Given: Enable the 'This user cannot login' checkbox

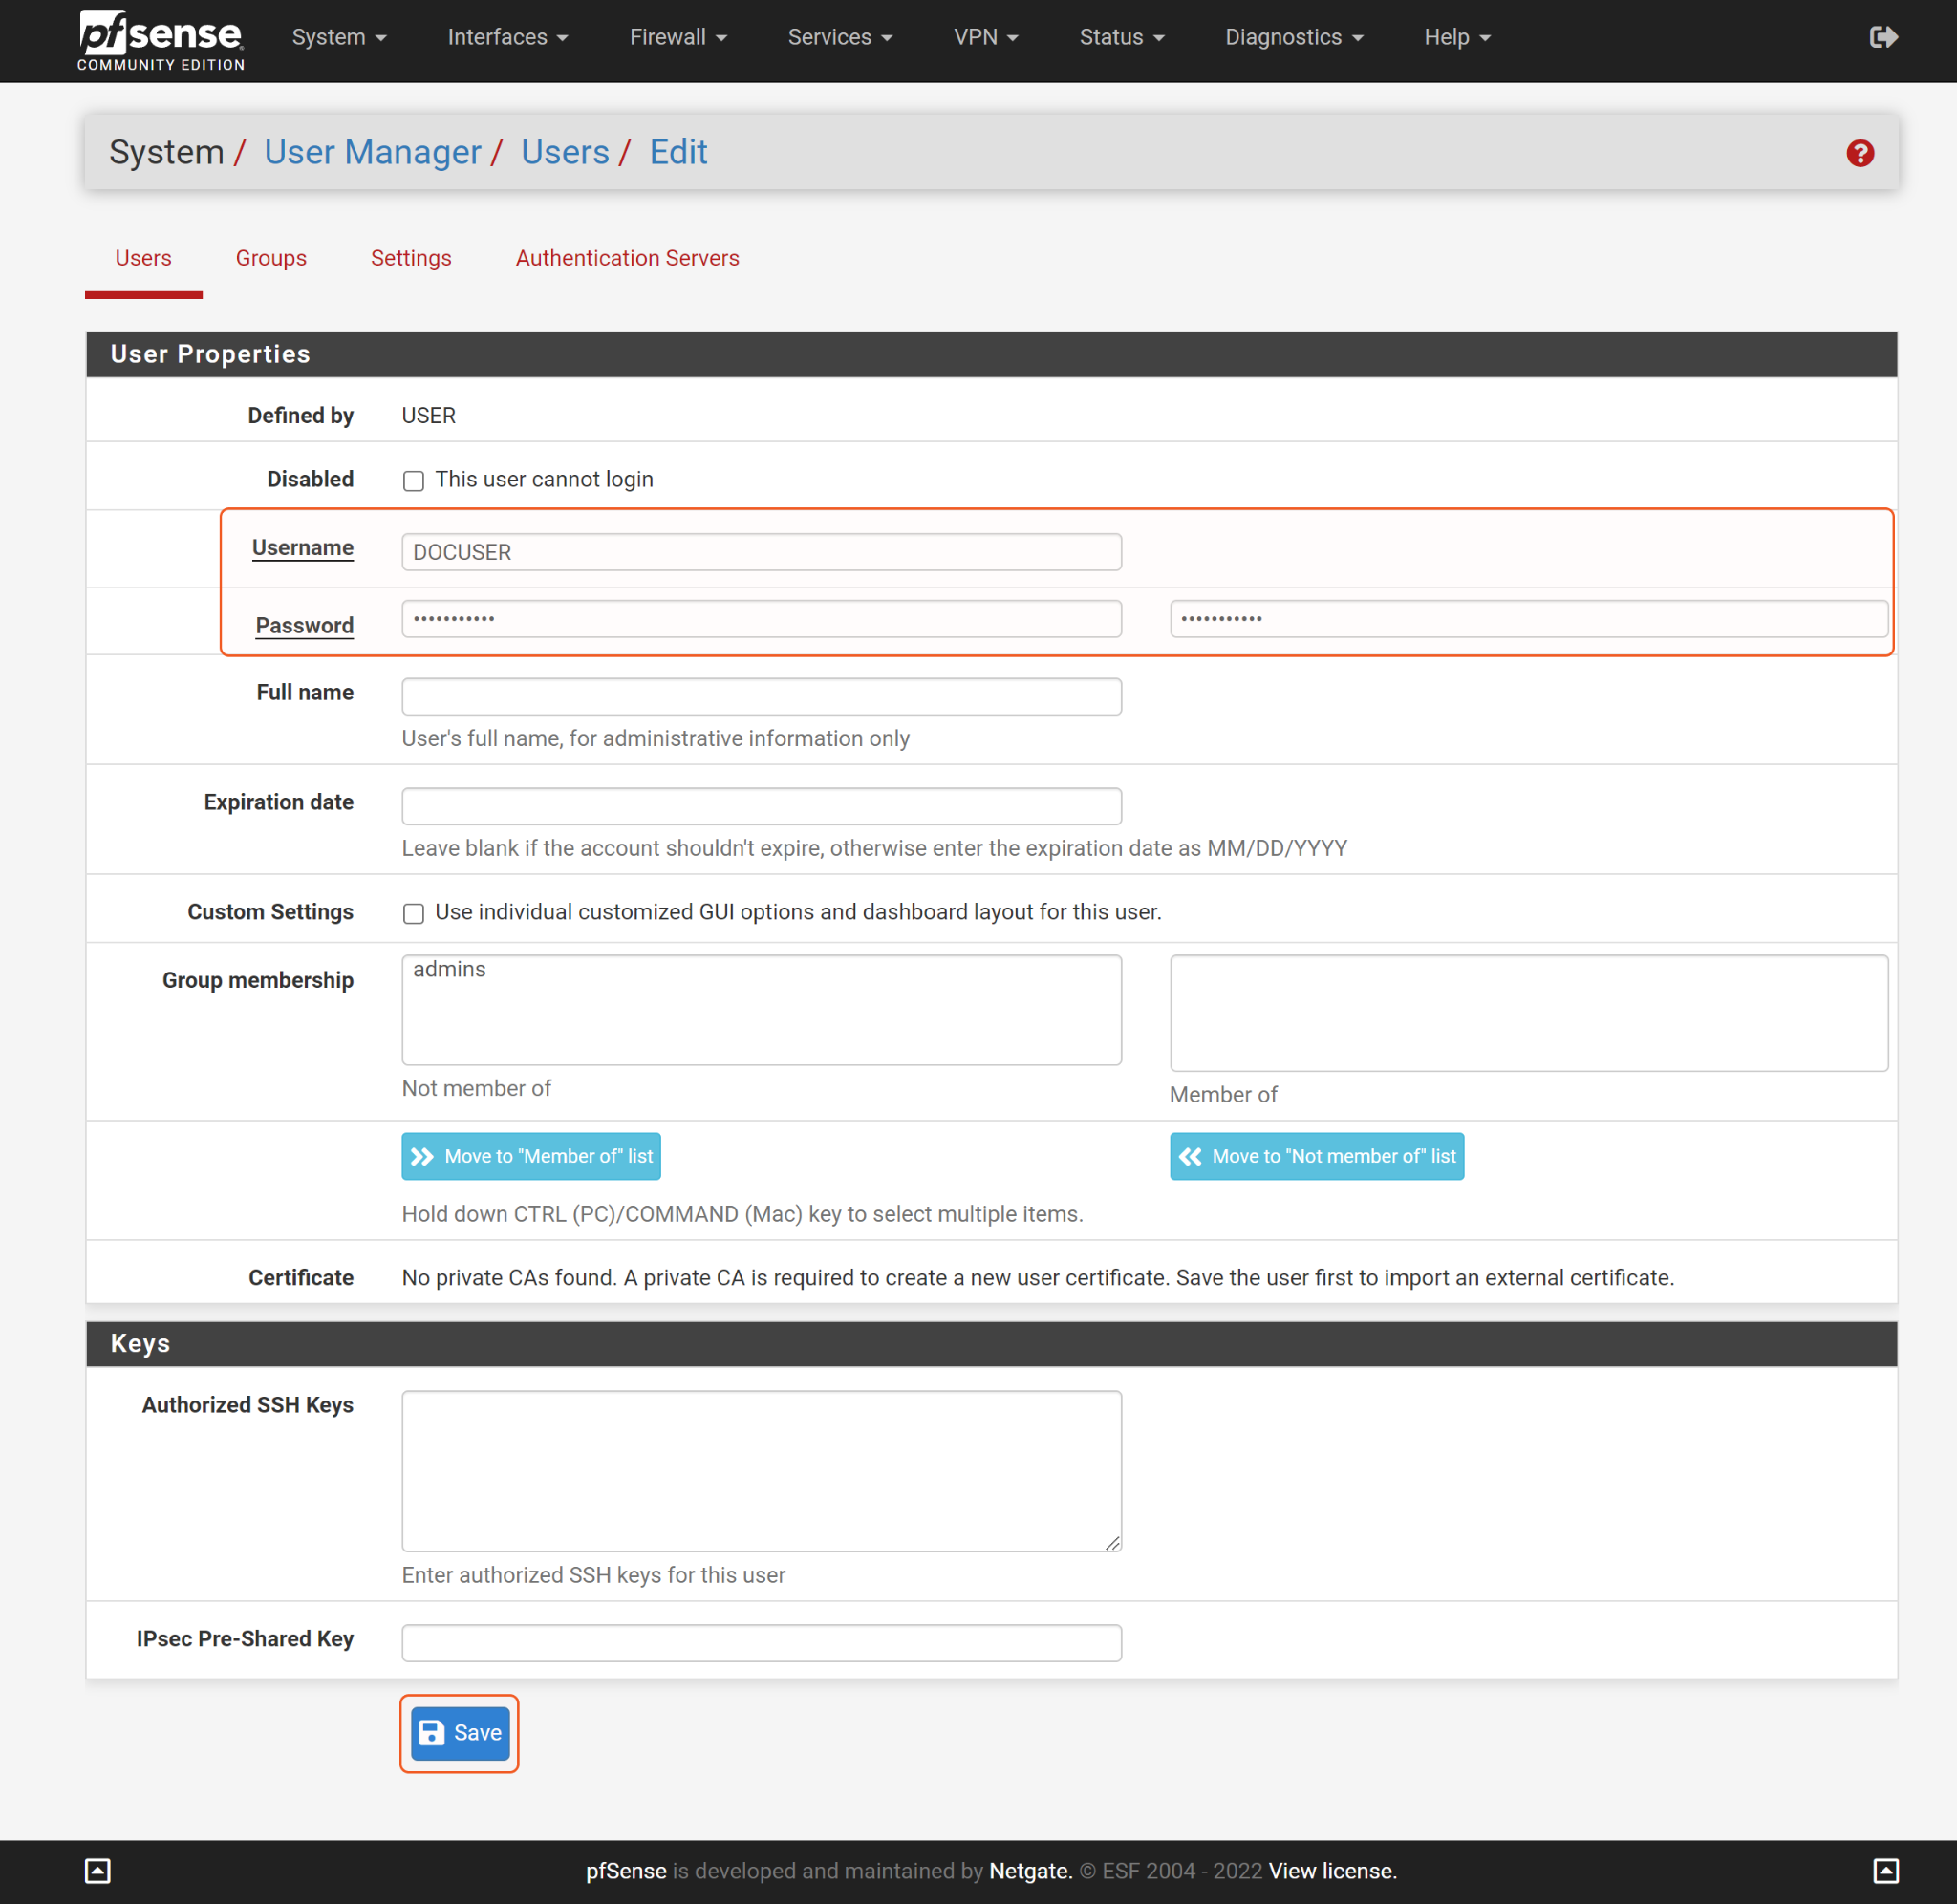Looking at the screenshot, I should pyautogui.click(x=413, y=481).
